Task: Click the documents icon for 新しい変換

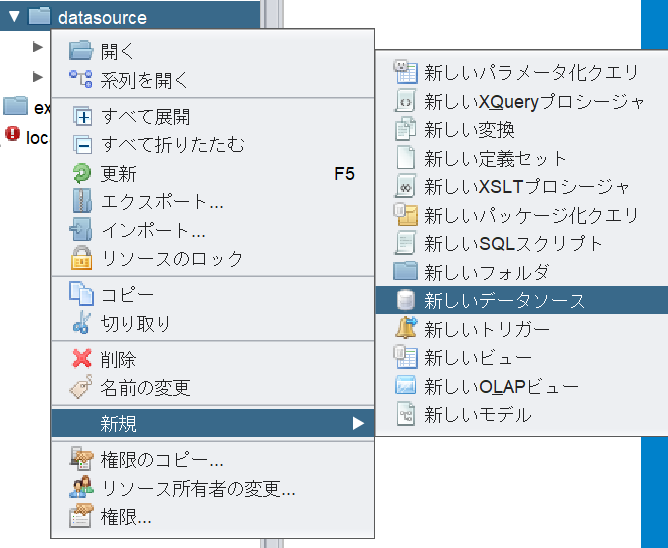Action: (405, 129)
